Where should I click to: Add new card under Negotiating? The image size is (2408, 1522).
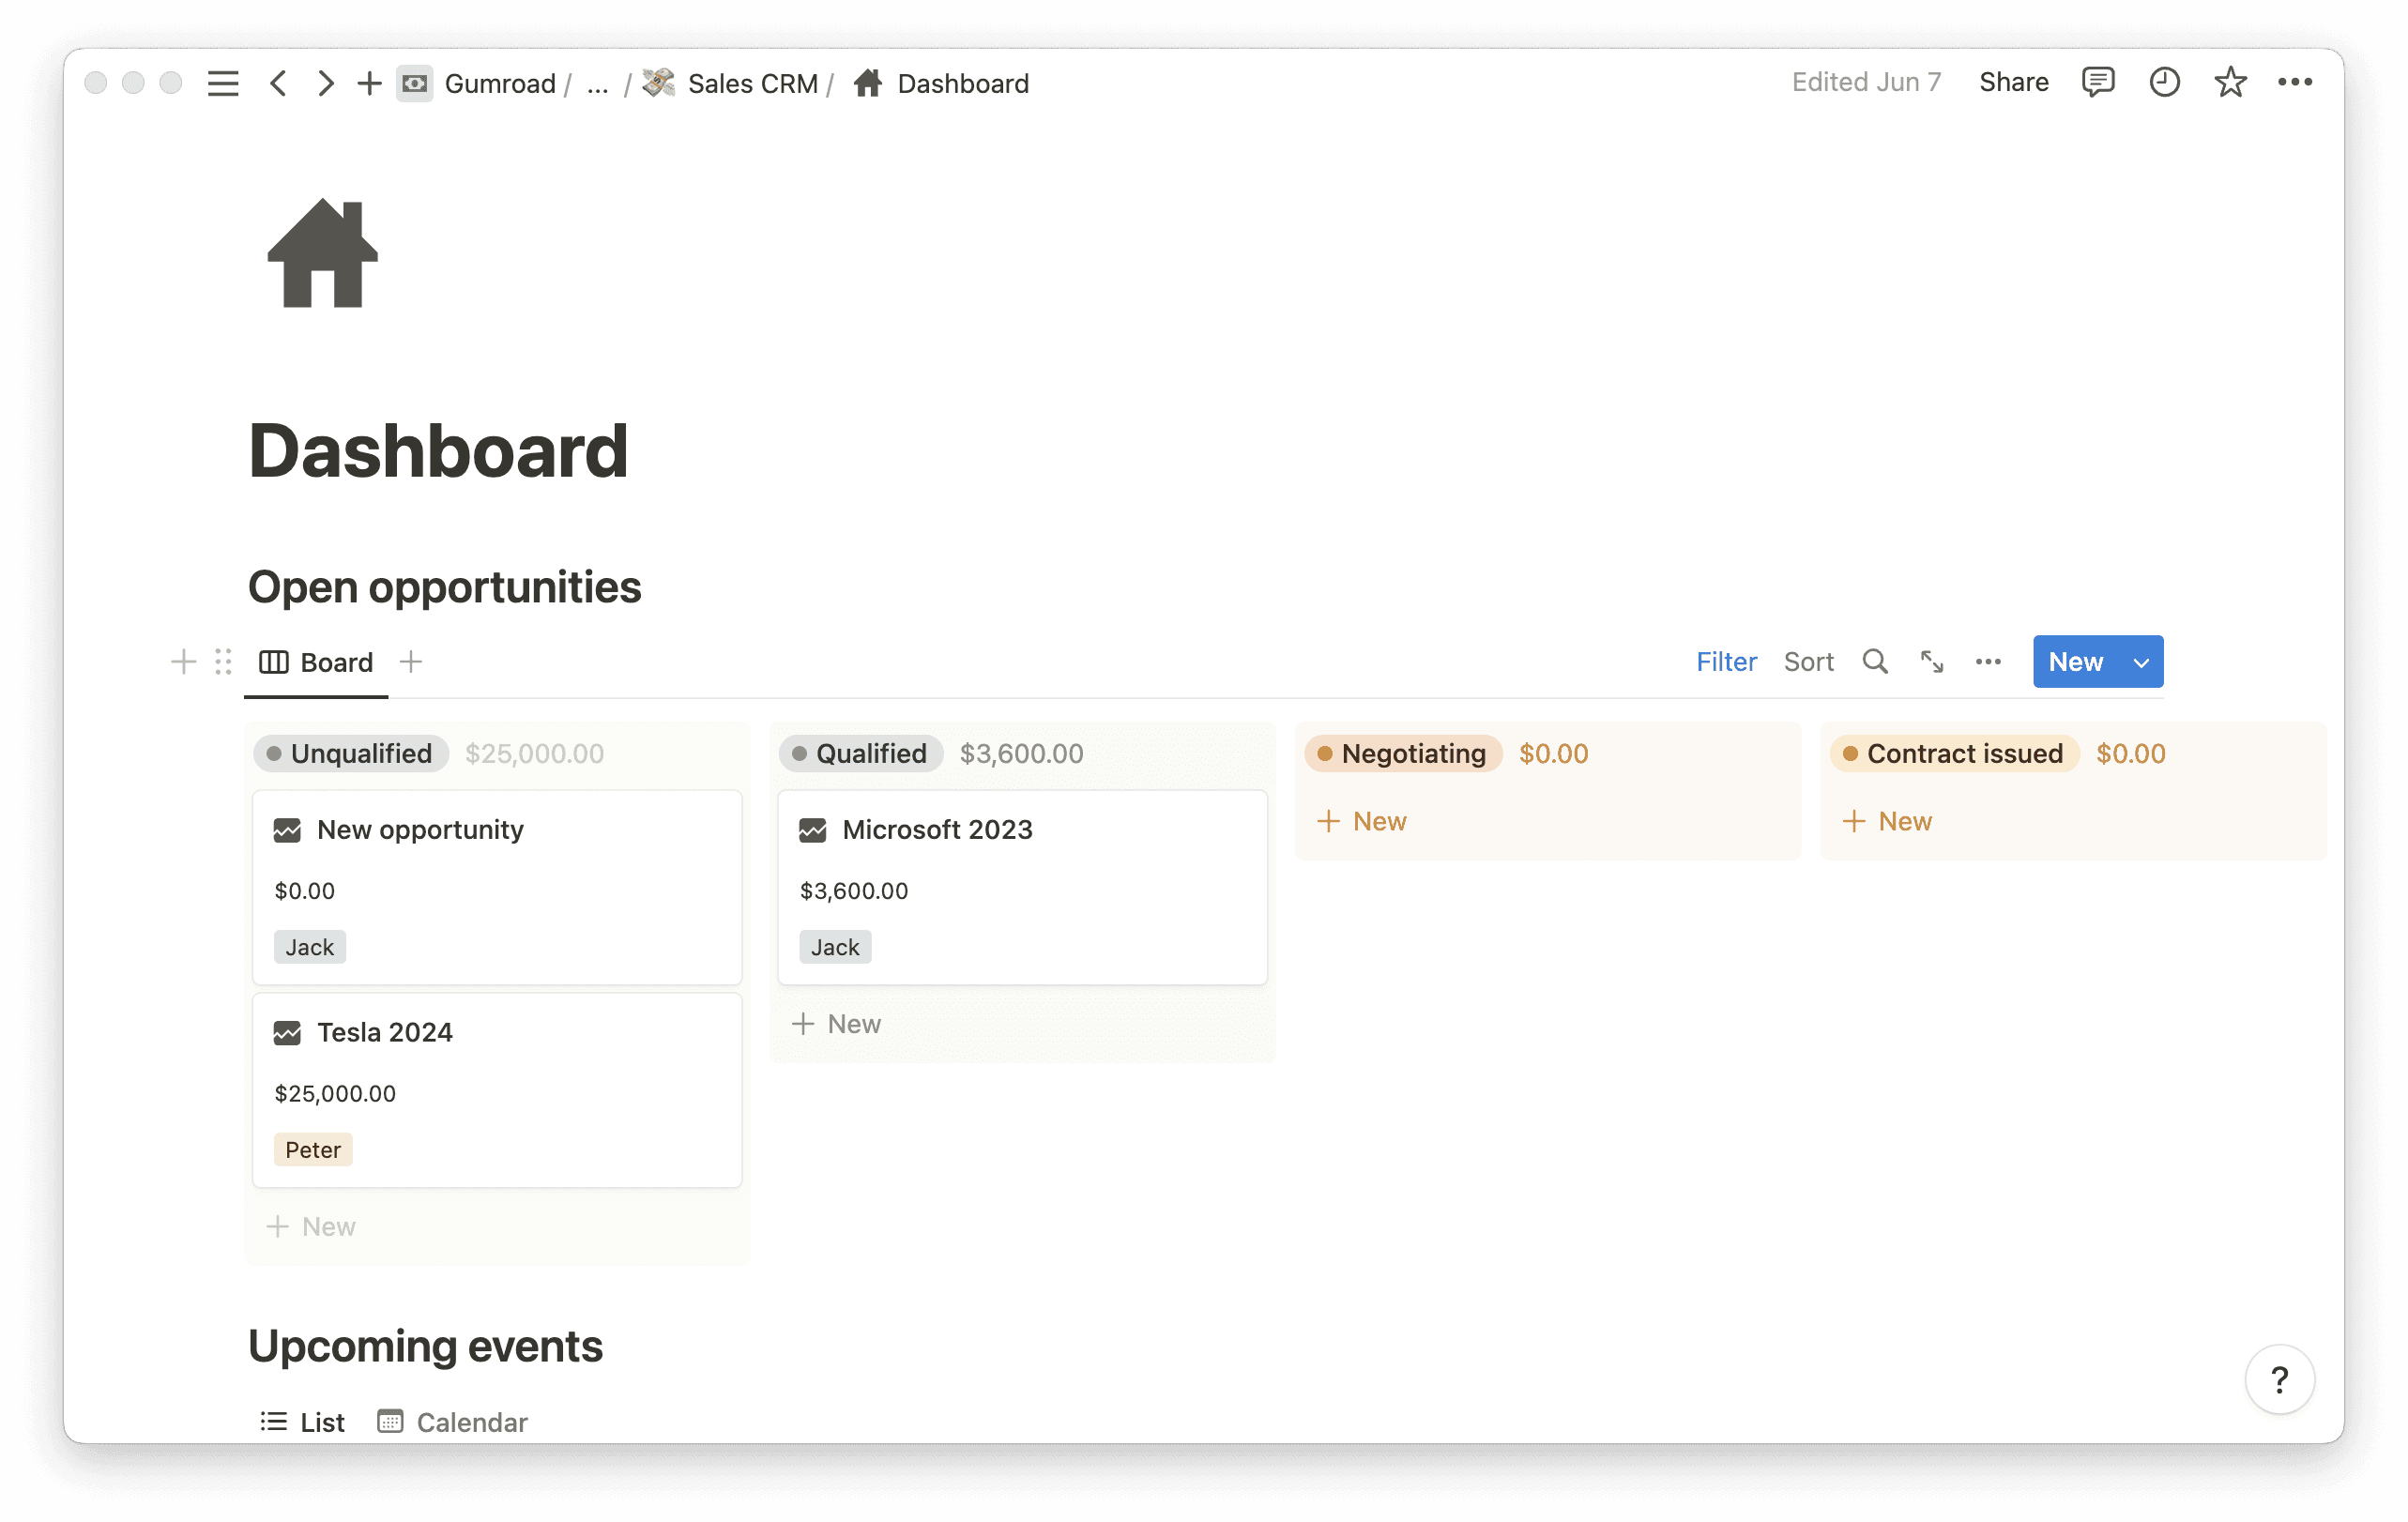tap(1362, 822)
